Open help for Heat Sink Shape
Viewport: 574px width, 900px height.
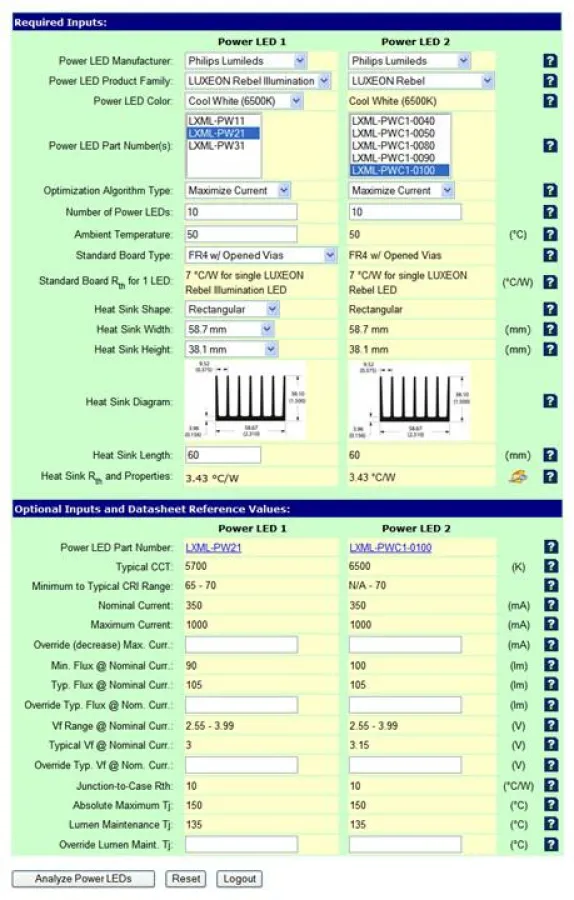550,309
